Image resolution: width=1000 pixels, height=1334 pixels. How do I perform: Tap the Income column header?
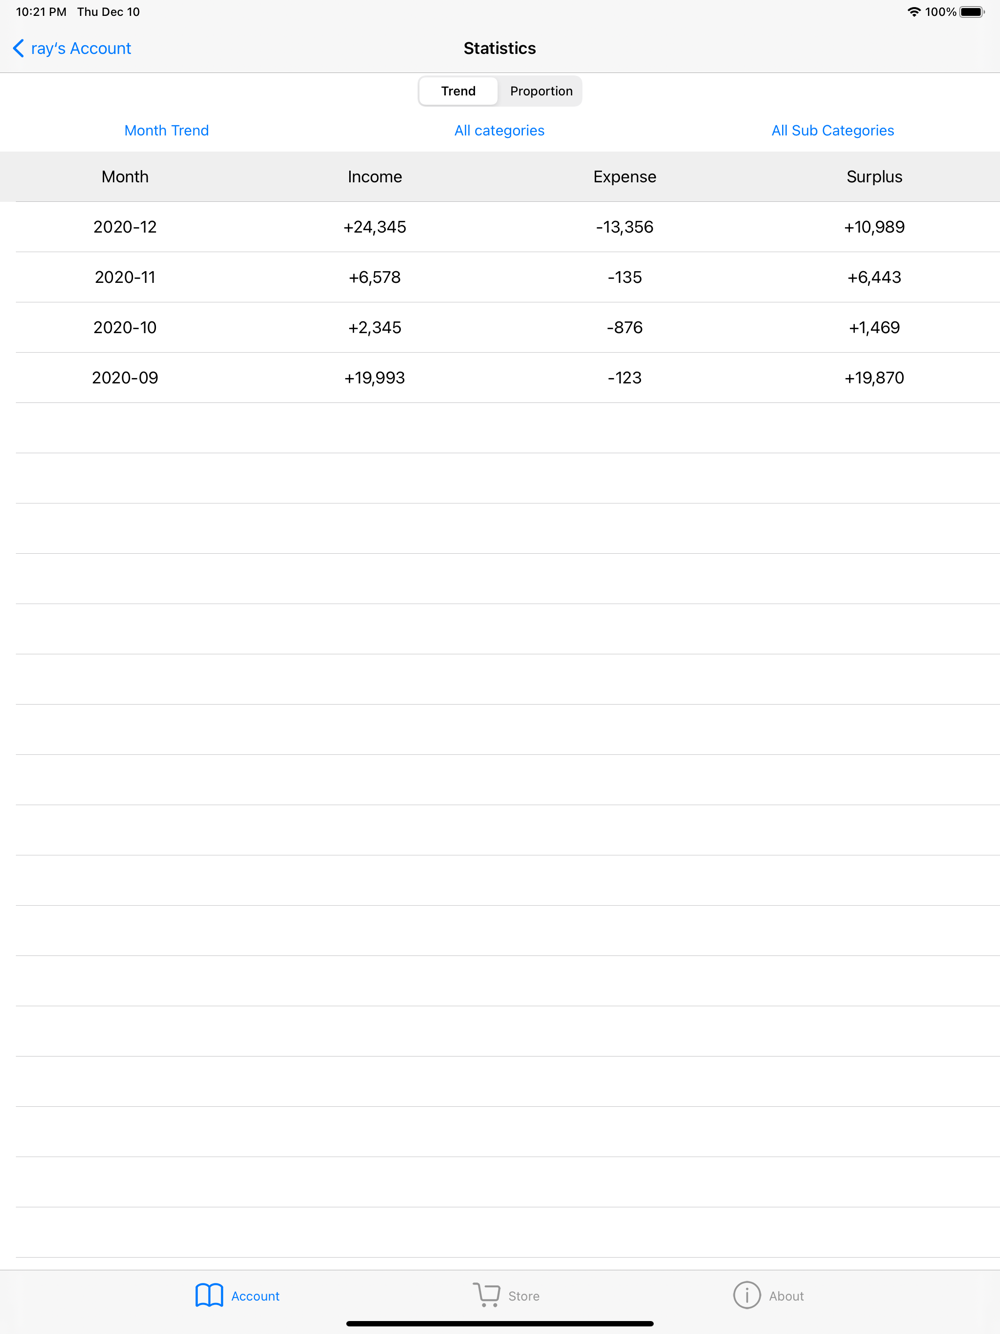click(x=374, y=177)
